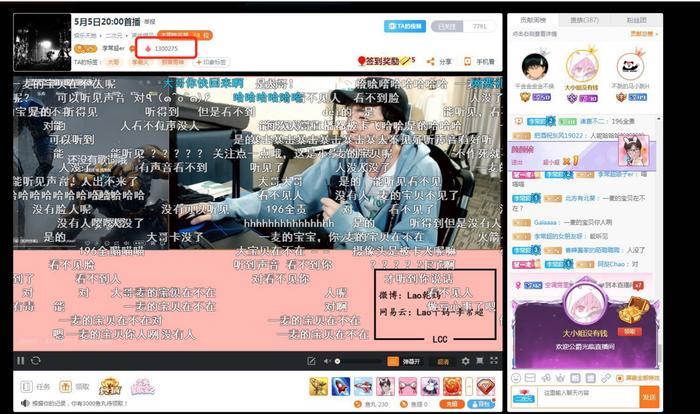Switch to the 粉丝团 tab
Screen dimensions: 700x414
point(636,20)
